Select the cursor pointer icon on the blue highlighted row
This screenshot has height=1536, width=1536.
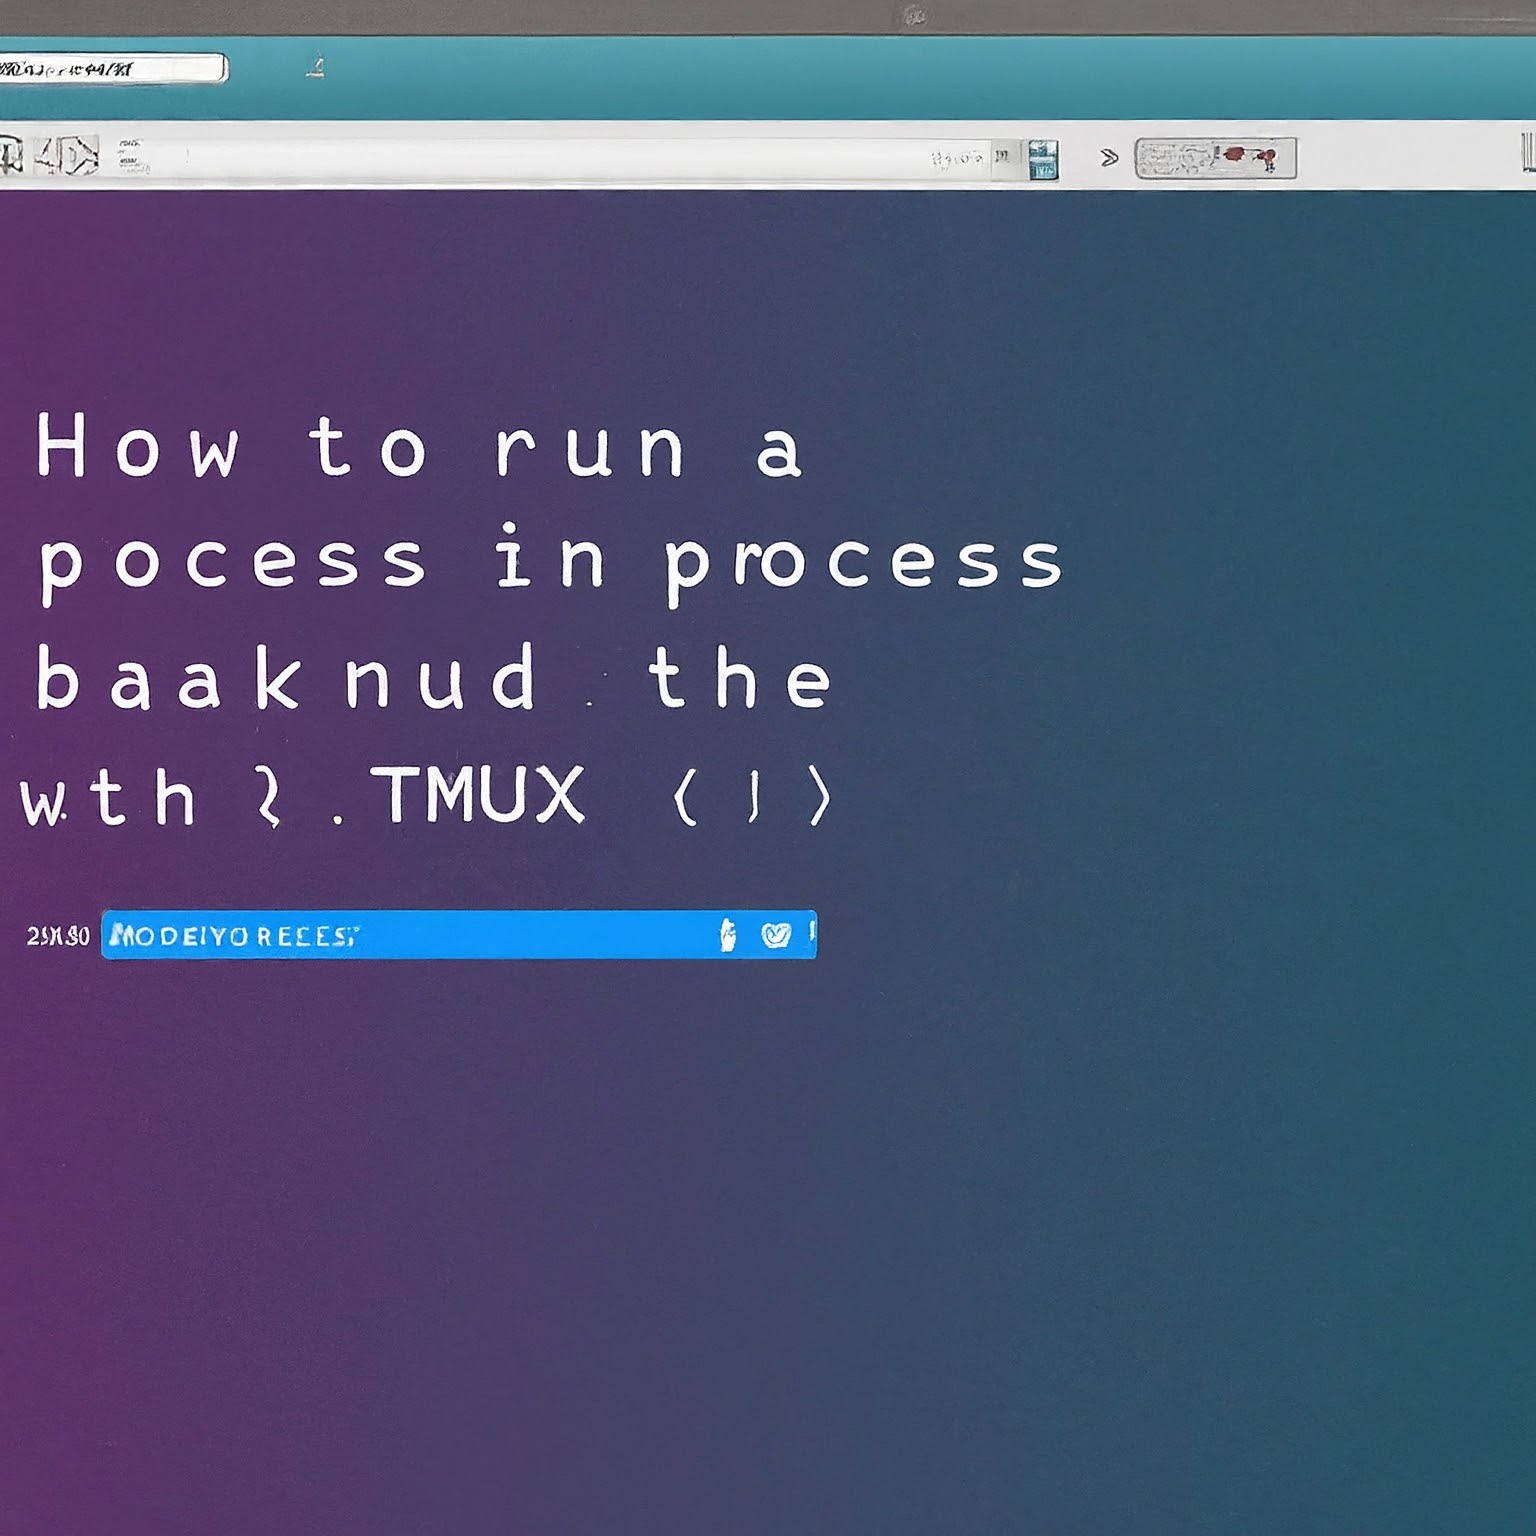click(x=727, y=933)
